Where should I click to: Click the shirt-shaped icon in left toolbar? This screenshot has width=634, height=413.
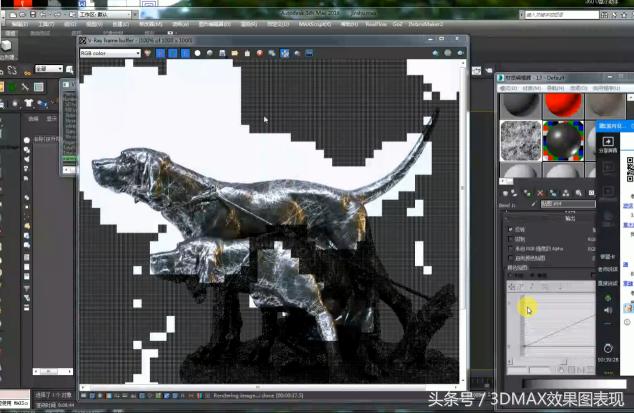coord(28,103)
